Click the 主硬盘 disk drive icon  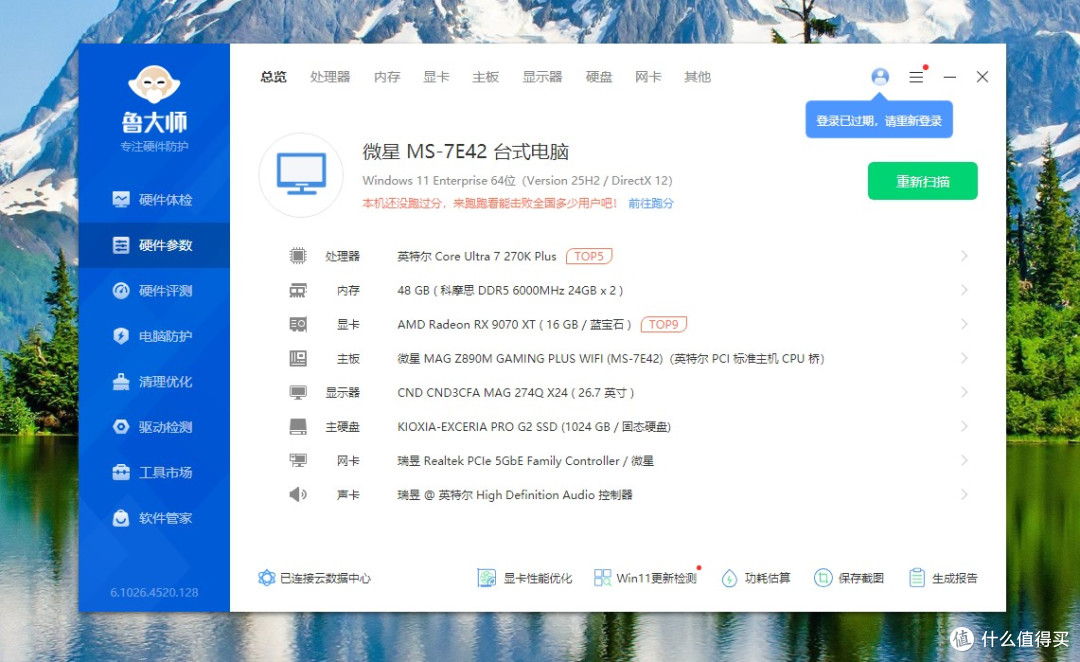[298, 426]
